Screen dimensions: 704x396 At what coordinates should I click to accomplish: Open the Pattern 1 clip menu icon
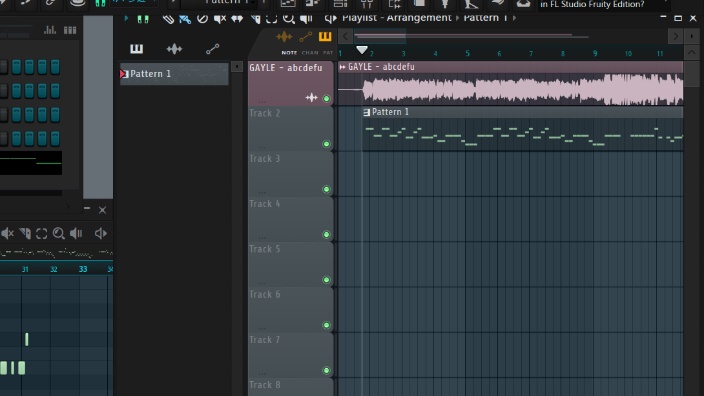366,112
